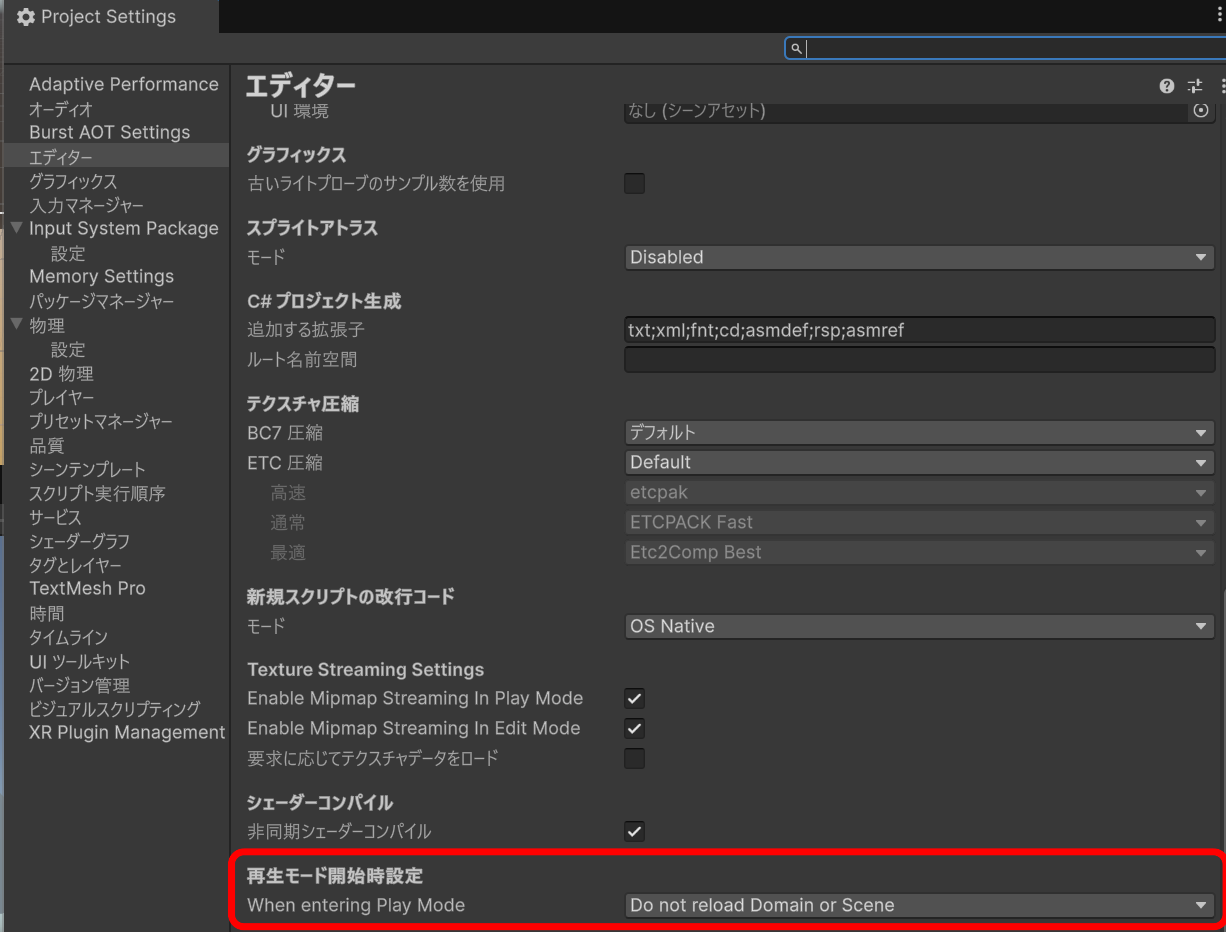
Task: Click the magnifier icon in the search bar
Action: point(795,48)
